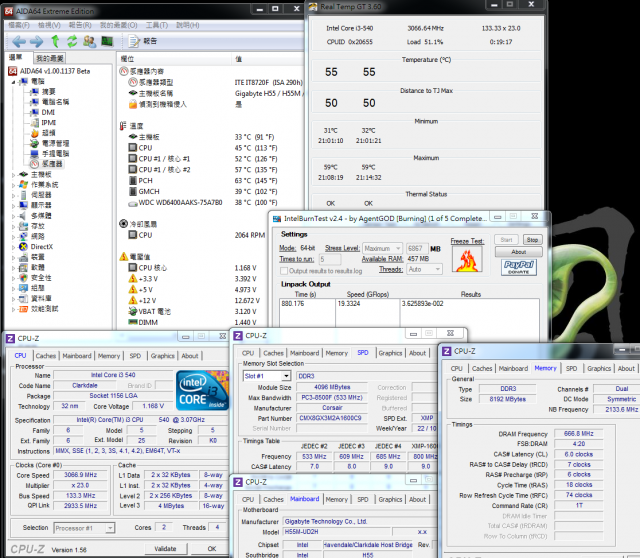Click the CPU core voltage row icon
Screen dimensions: 640x558
pos(133,268)
